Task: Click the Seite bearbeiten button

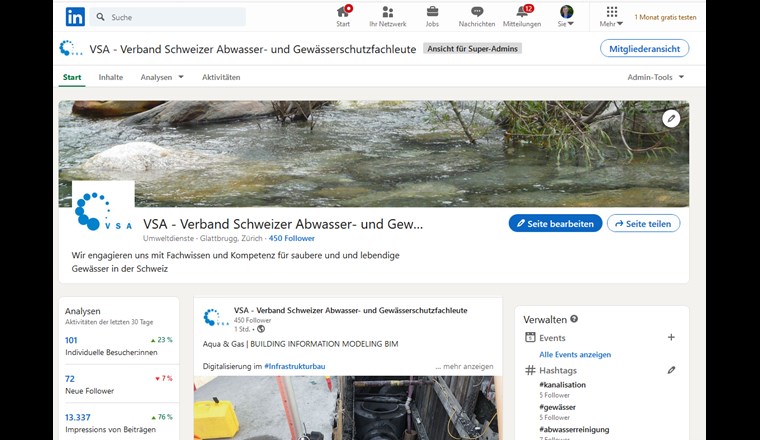Action: coord(555,224)
